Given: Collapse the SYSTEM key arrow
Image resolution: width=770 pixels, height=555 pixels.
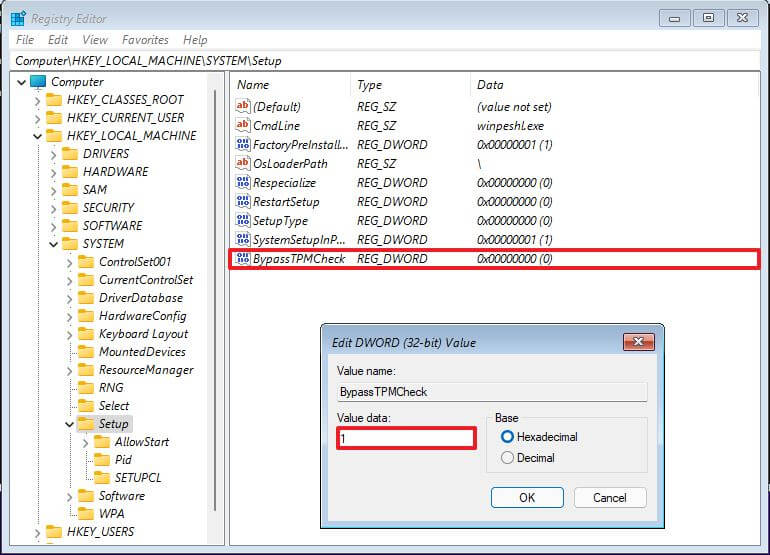Looking at the screenshot, I should click(x=54, y=244).
